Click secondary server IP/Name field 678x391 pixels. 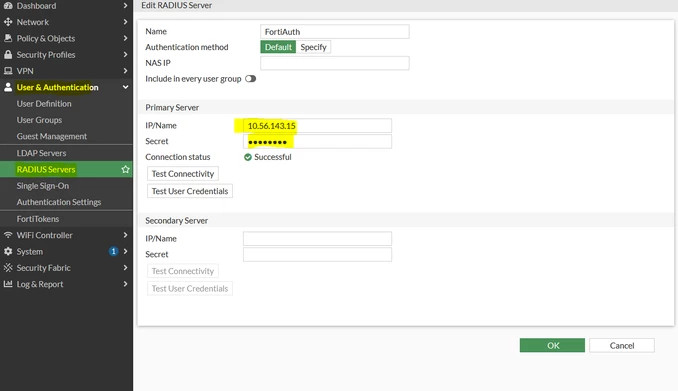click(317, 239)
